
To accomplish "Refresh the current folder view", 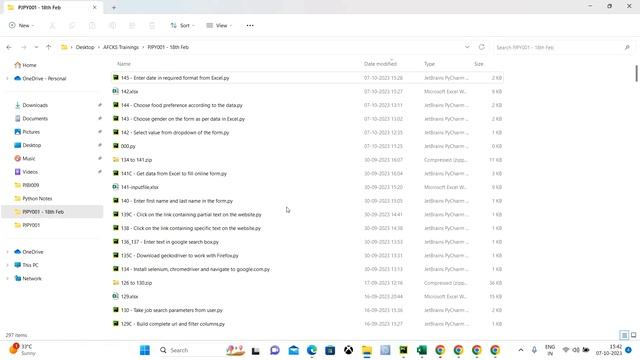I will [x=482, y=47].
